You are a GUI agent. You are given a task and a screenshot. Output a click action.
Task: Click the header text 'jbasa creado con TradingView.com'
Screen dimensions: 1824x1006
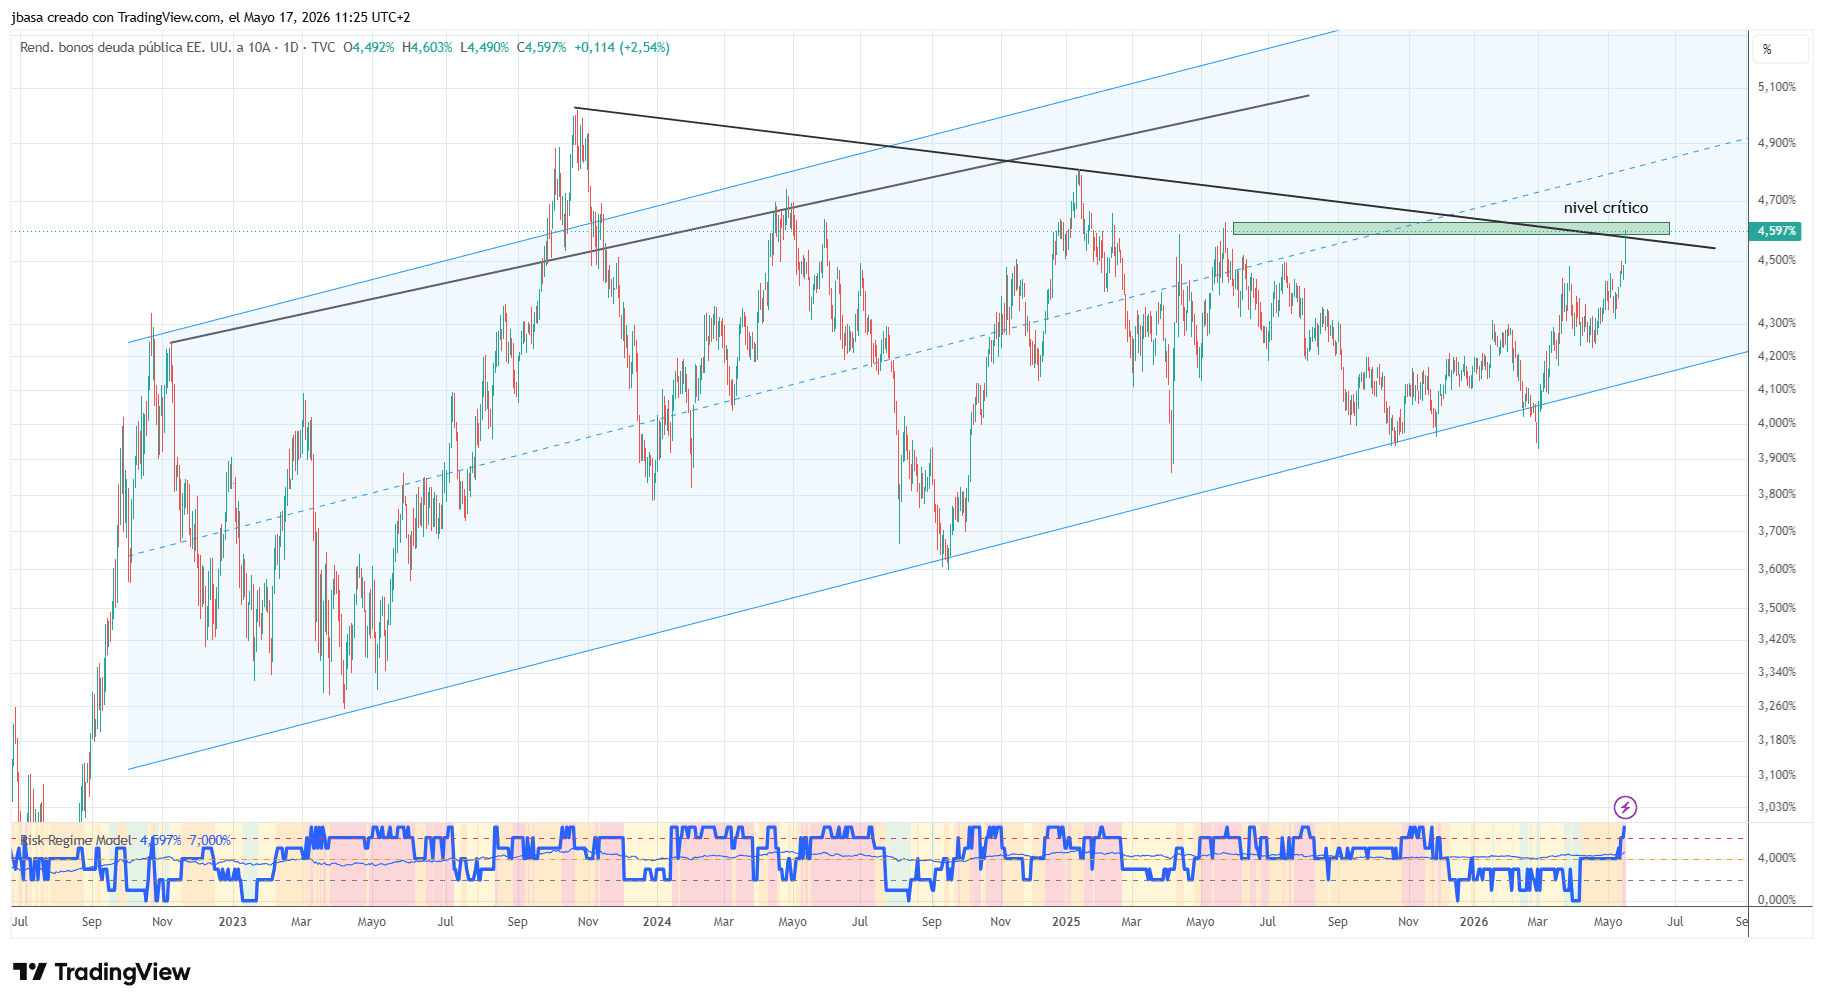(116, 17)
